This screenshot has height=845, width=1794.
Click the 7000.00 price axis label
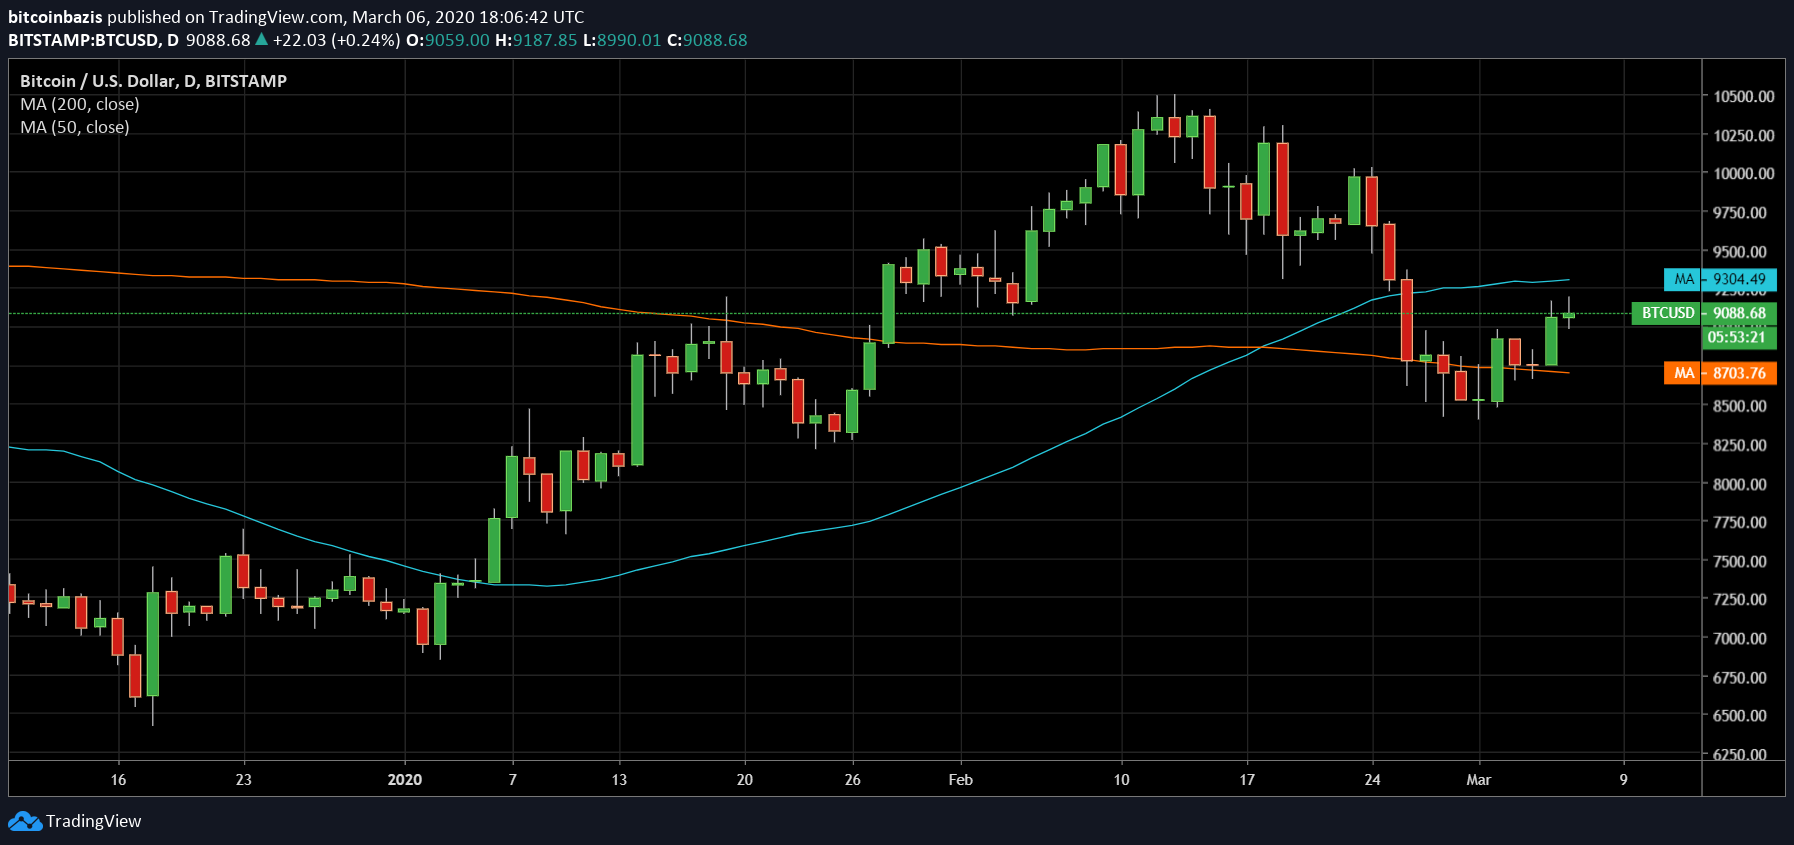coord(1740,639)
